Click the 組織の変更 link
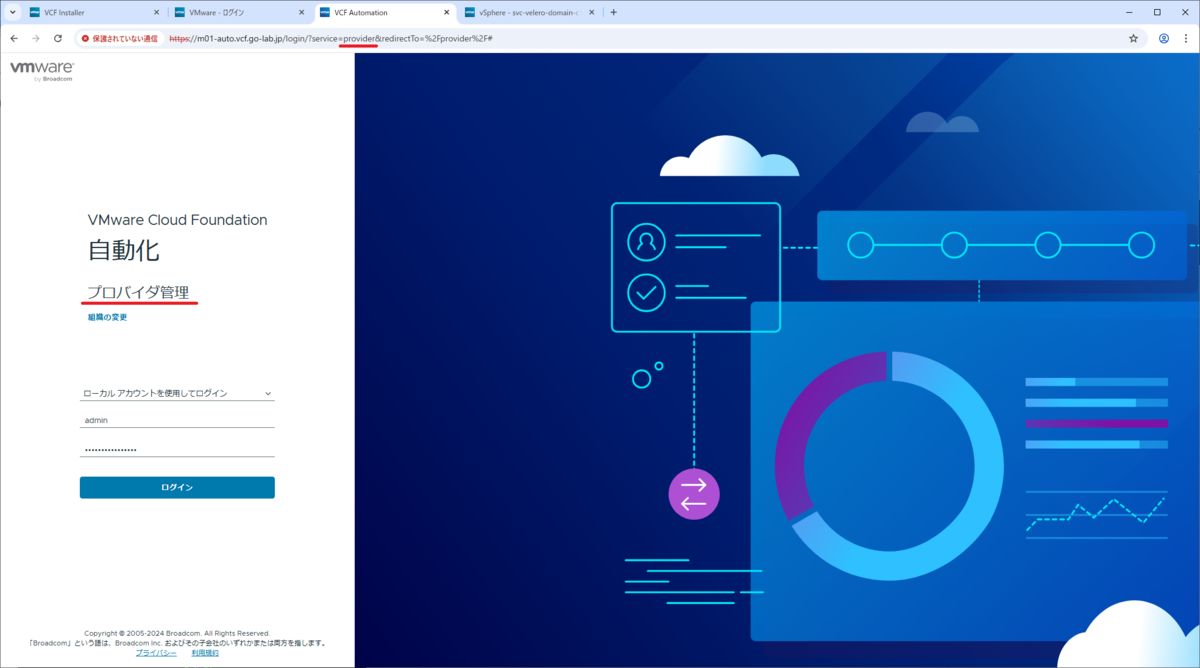The image size is (1200, 668). coord(107,317)
